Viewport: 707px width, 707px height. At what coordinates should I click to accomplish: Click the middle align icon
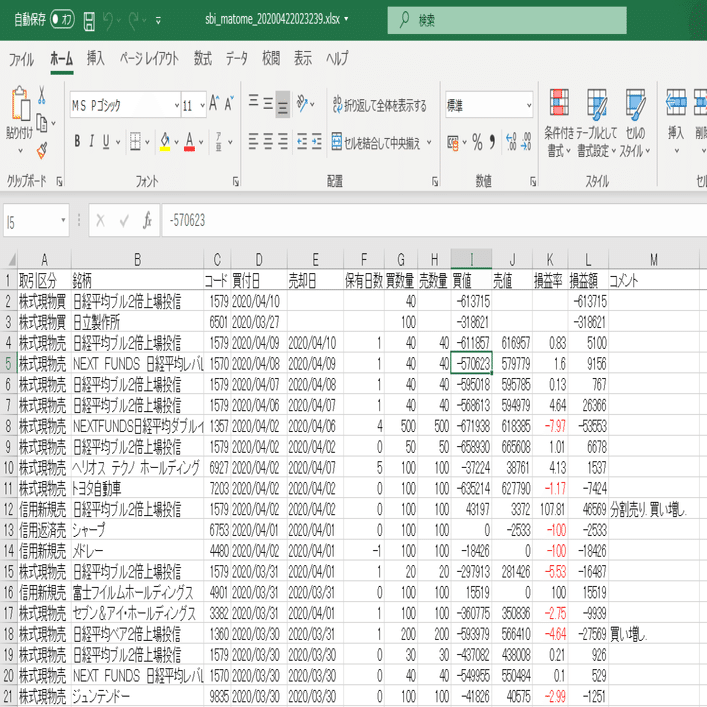pos(268,104)
